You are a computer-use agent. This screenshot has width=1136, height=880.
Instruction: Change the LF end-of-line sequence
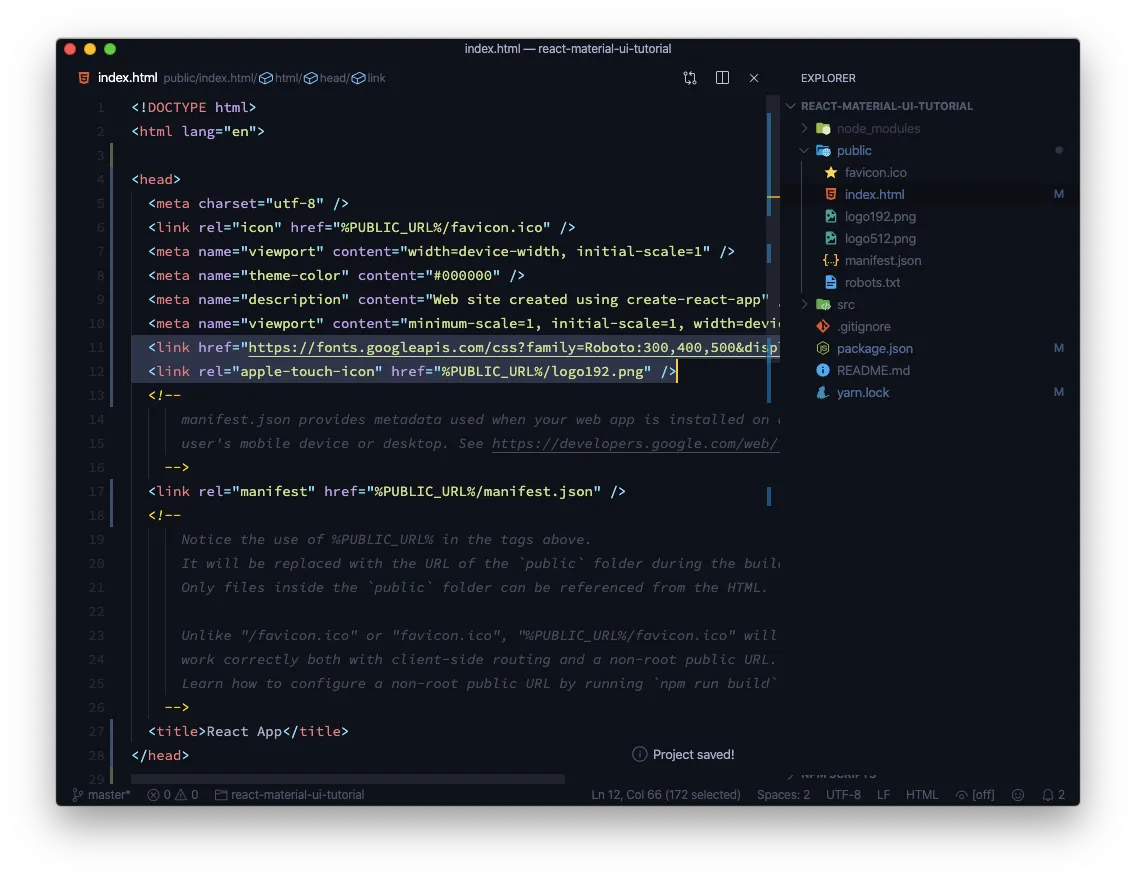[883, 795]
